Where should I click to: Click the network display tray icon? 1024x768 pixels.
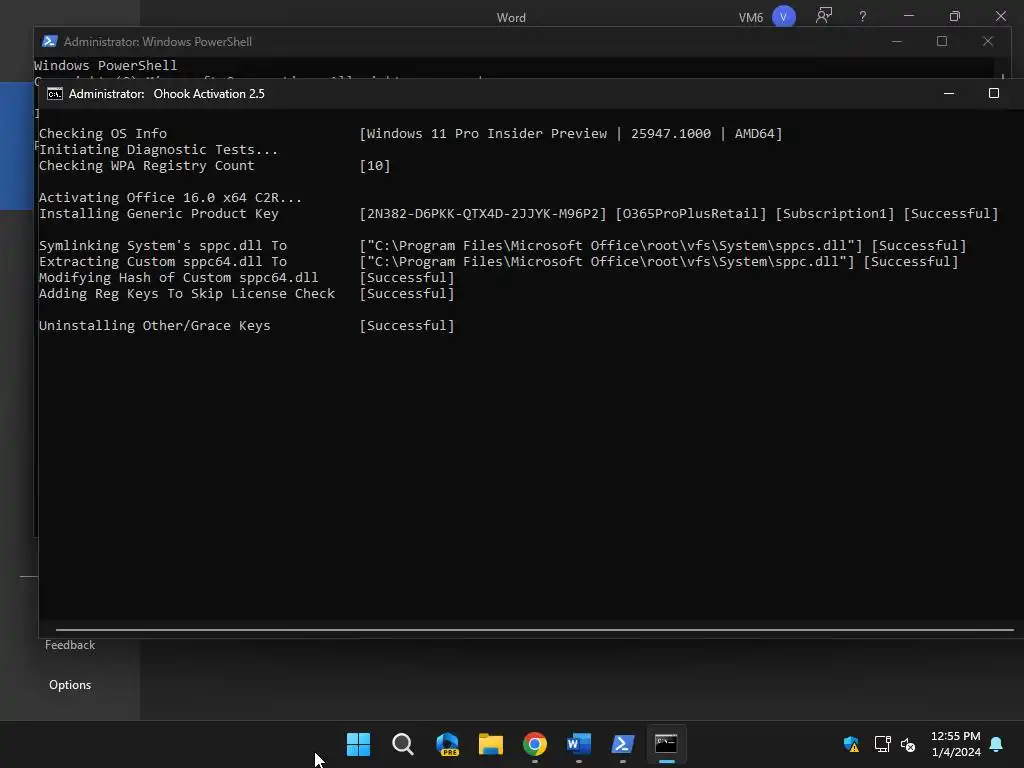point(882,744)
